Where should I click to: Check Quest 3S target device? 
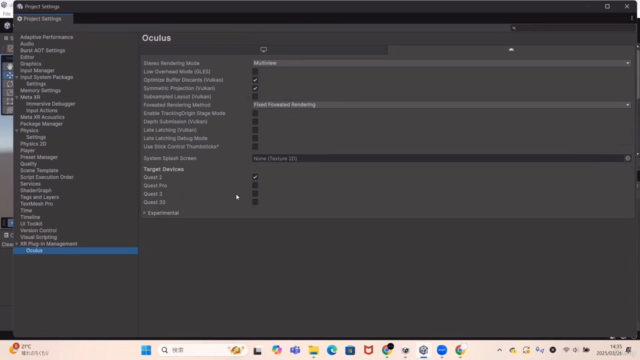click(255, 202)
